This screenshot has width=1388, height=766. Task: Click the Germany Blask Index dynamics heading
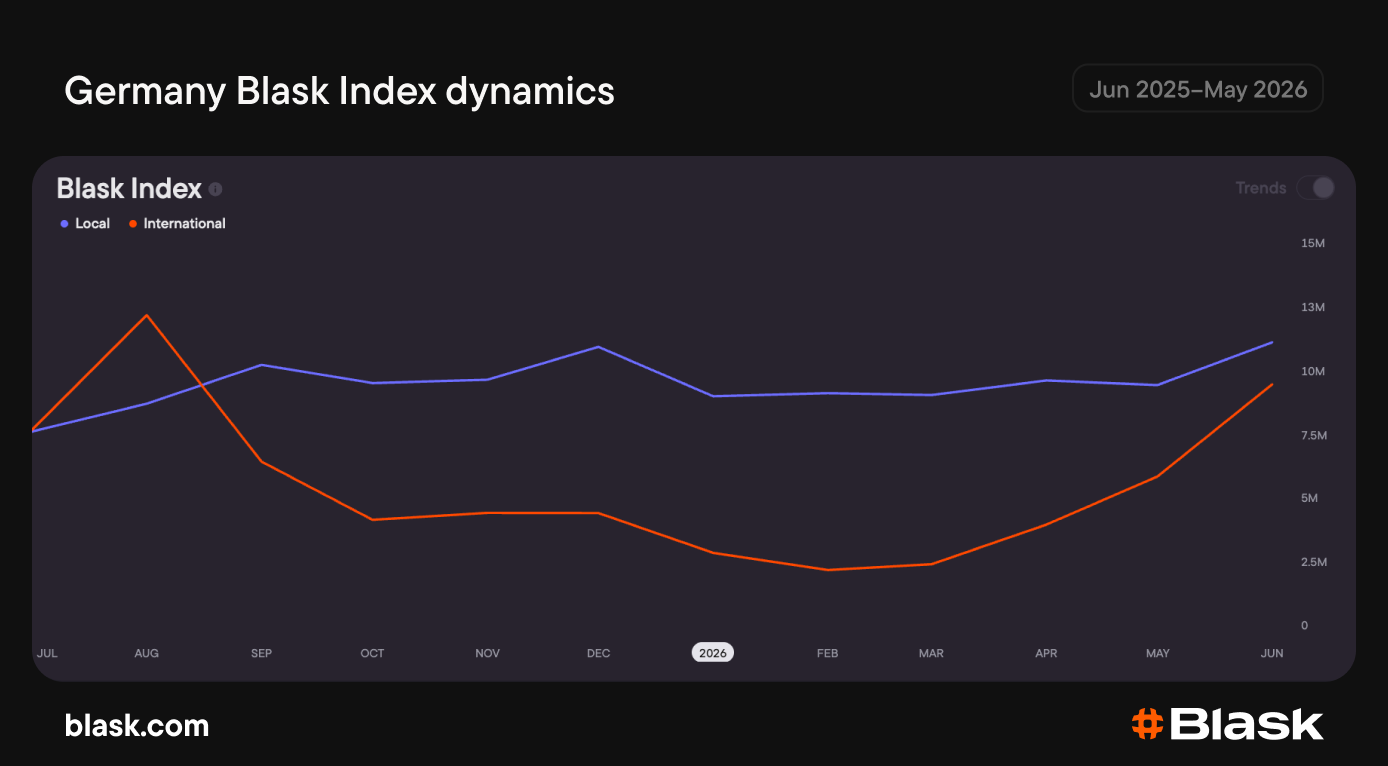pos(339,91)
